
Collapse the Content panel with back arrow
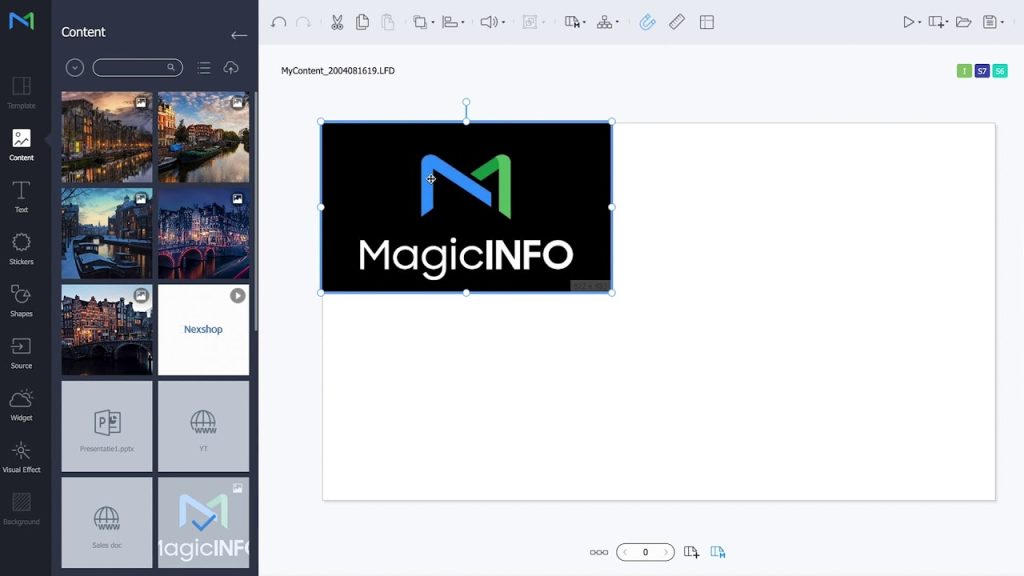click(x=238, y=35)
